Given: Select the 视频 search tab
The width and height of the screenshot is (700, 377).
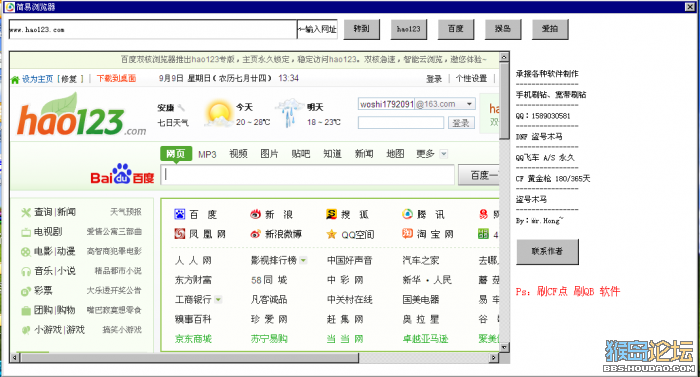Looking at the screenshot, I should tap(238, 154).
